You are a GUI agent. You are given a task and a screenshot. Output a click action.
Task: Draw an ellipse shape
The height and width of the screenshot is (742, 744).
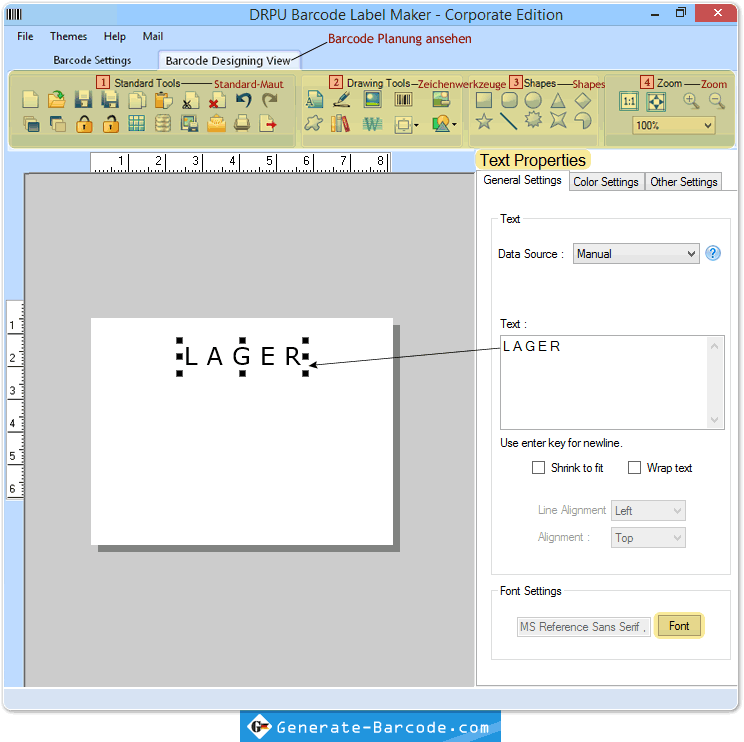pos(533,100)
